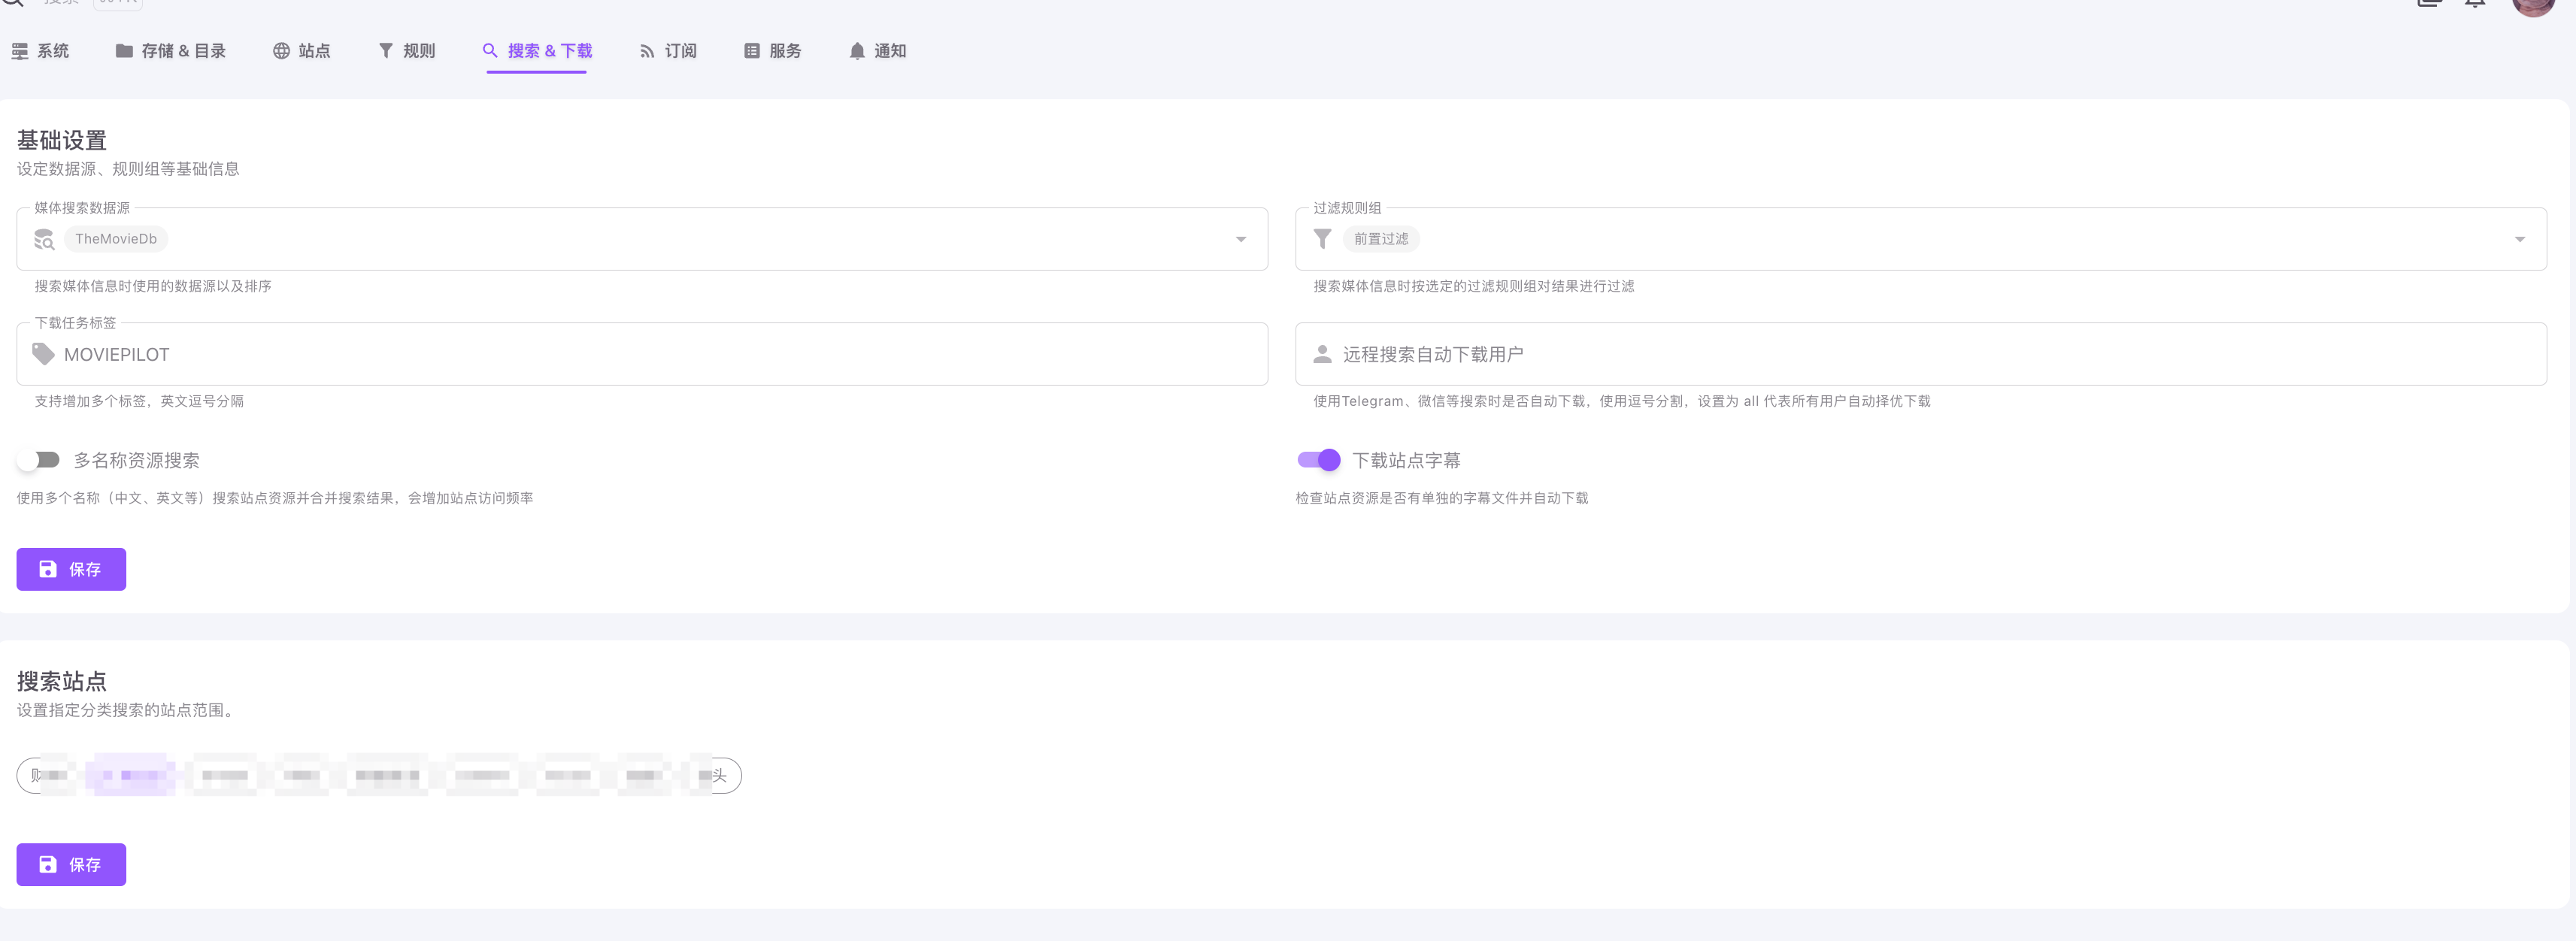Click the search magnifier icon at top left

pos(13,3)
